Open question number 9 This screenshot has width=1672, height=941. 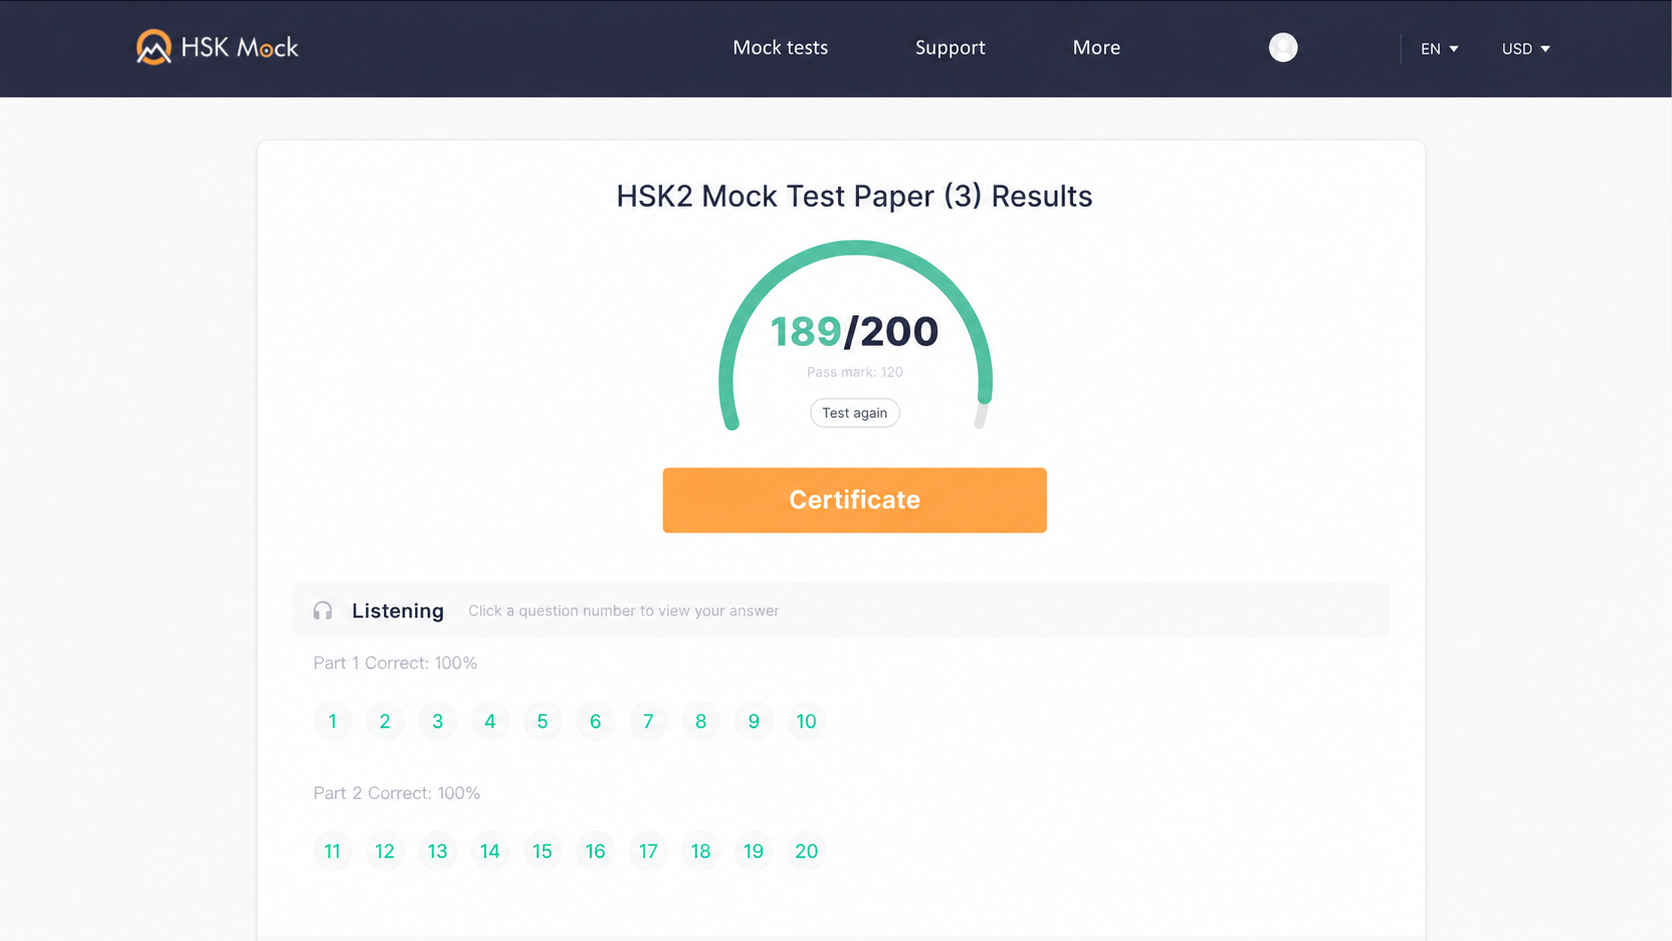(x=754, y=721)
